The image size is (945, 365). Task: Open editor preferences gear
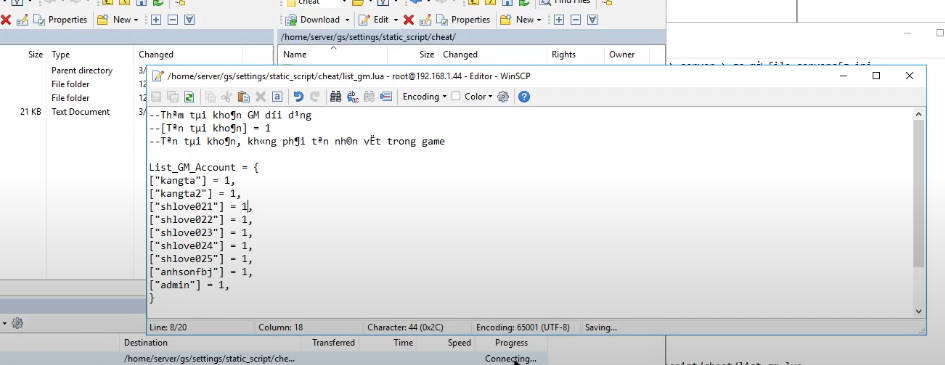503,96
